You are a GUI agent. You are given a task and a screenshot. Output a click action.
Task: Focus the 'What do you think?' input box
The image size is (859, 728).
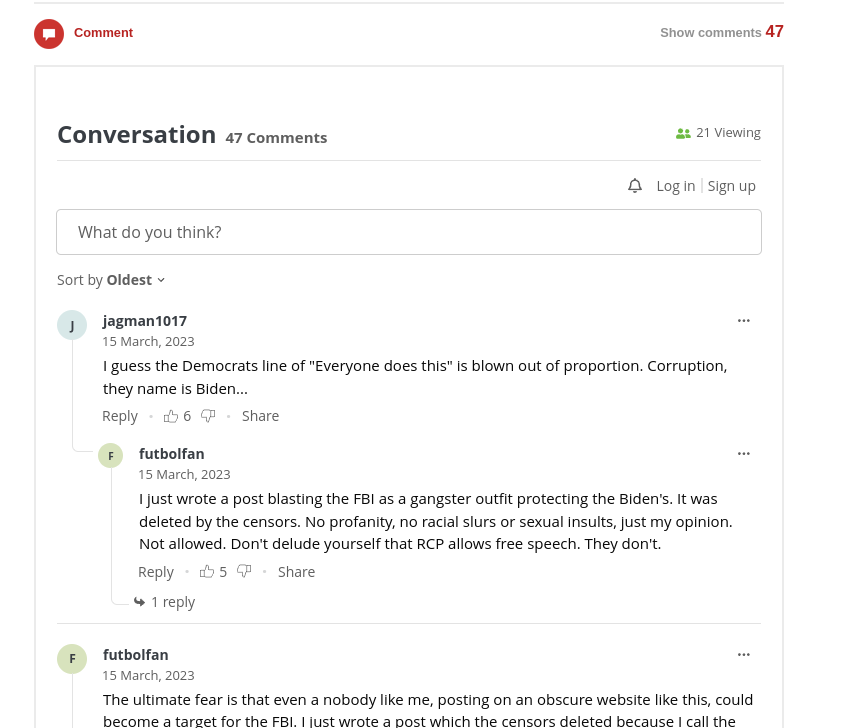coord(409,232)
